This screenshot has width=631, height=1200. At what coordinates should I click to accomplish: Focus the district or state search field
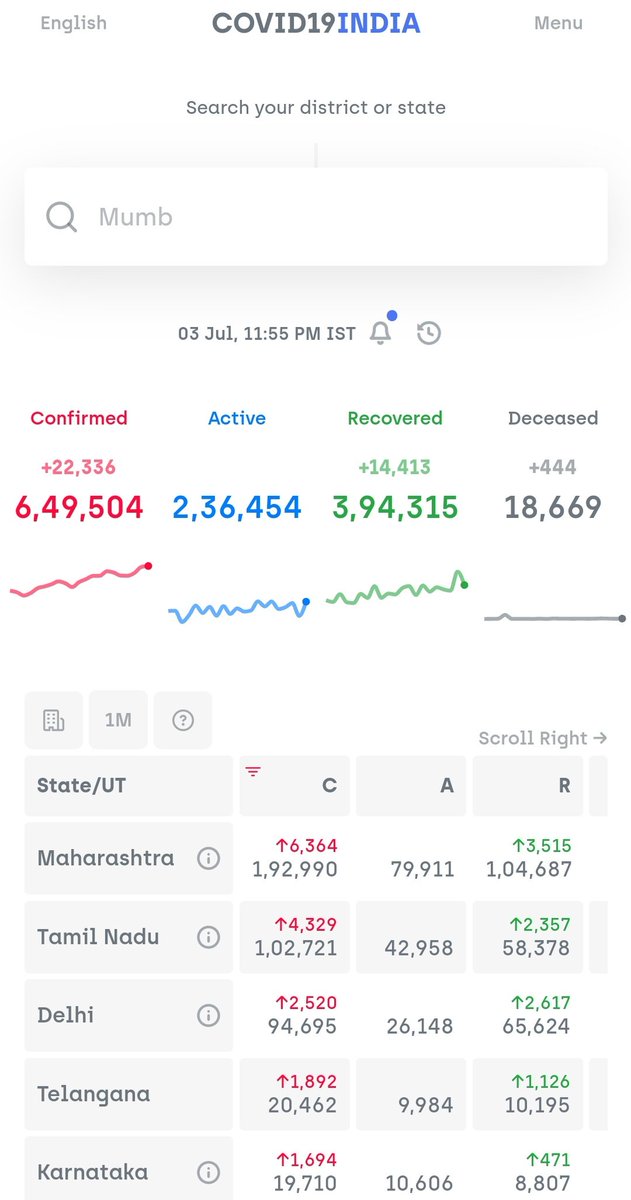pyautogui.click(x=316, y=217)
